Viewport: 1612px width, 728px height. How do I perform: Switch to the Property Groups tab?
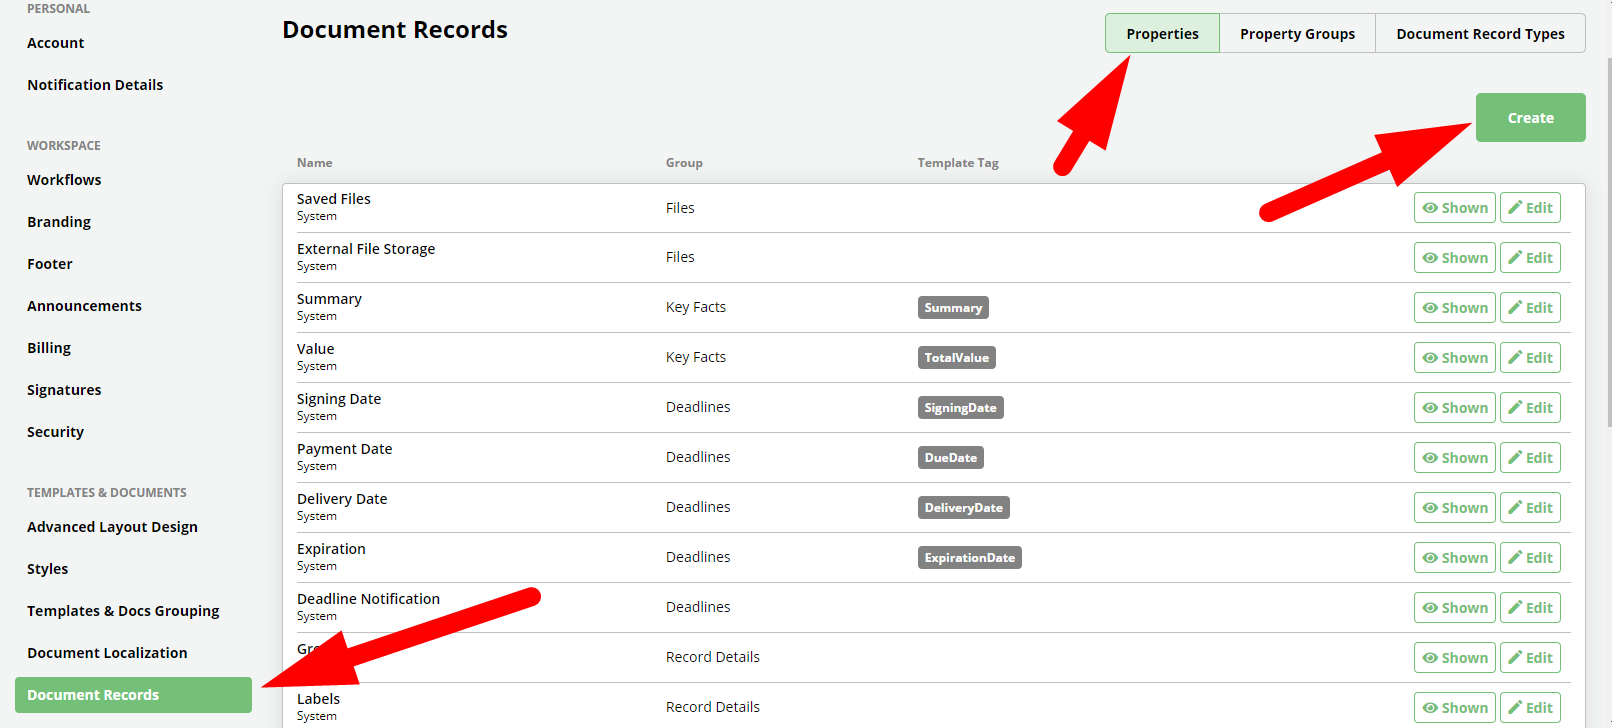pyautogui.click(x=1297, y=34)
